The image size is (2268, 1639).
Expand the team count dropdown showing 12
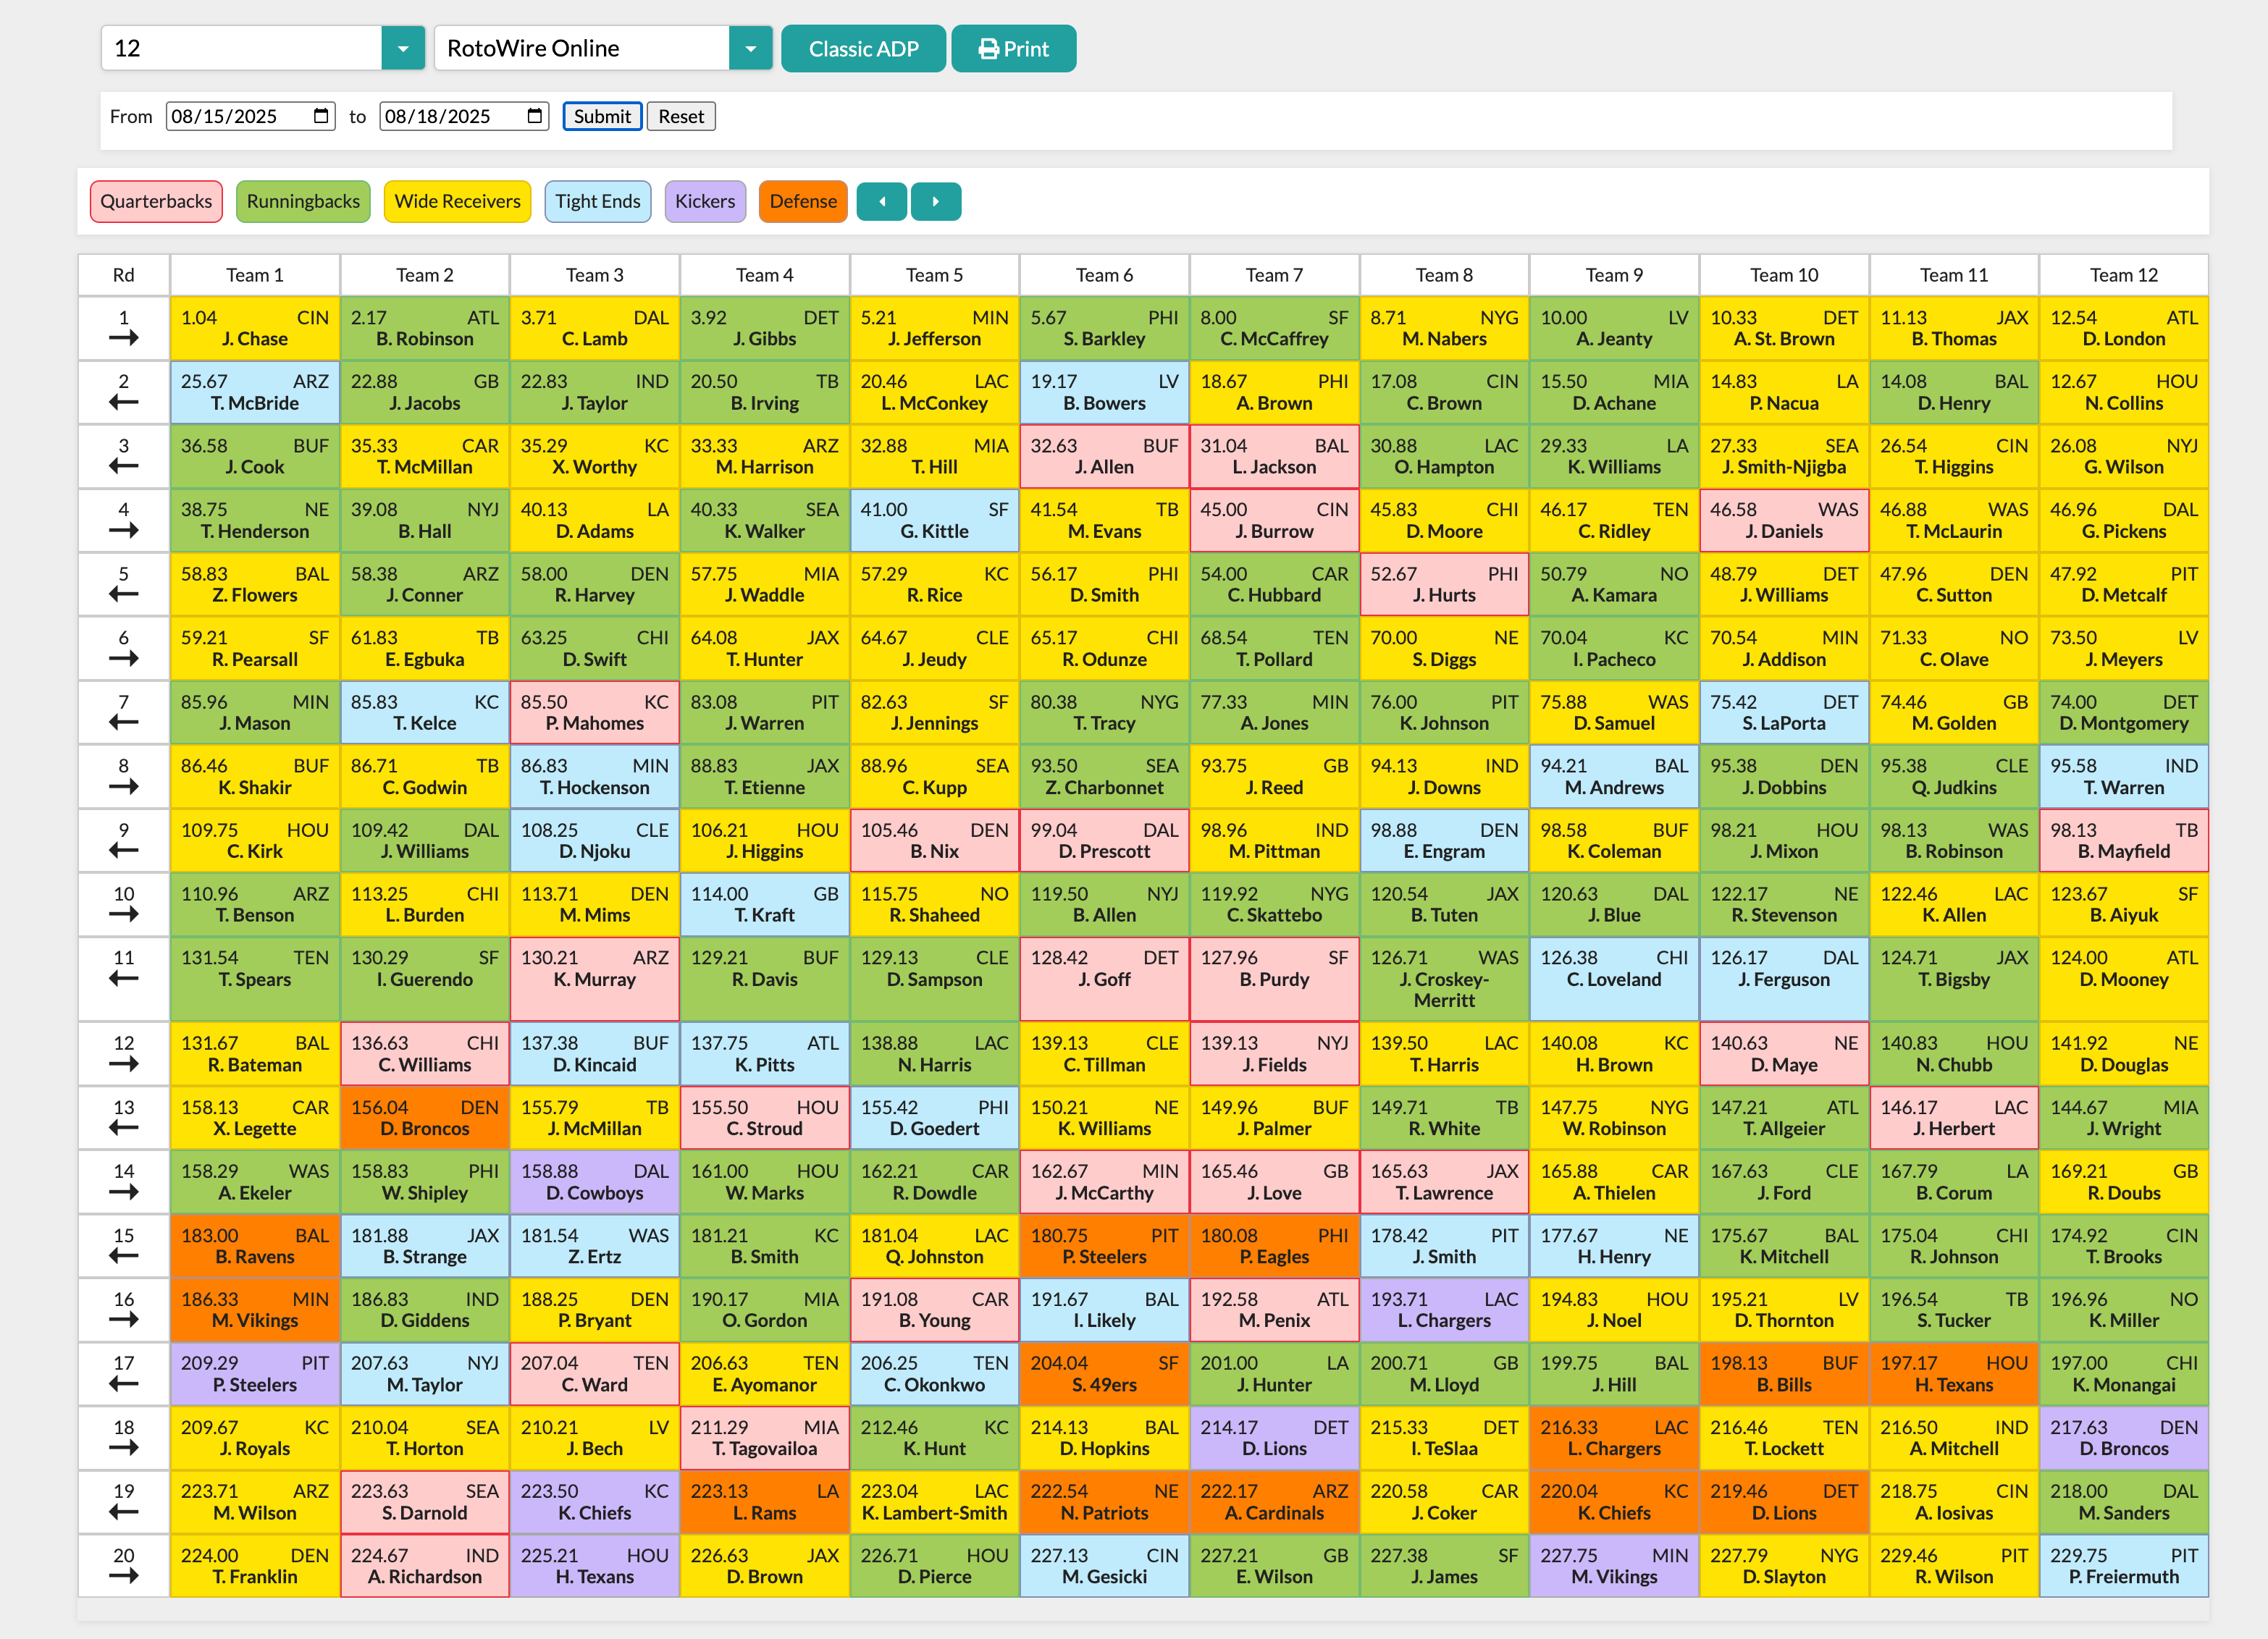pos(403,48)
